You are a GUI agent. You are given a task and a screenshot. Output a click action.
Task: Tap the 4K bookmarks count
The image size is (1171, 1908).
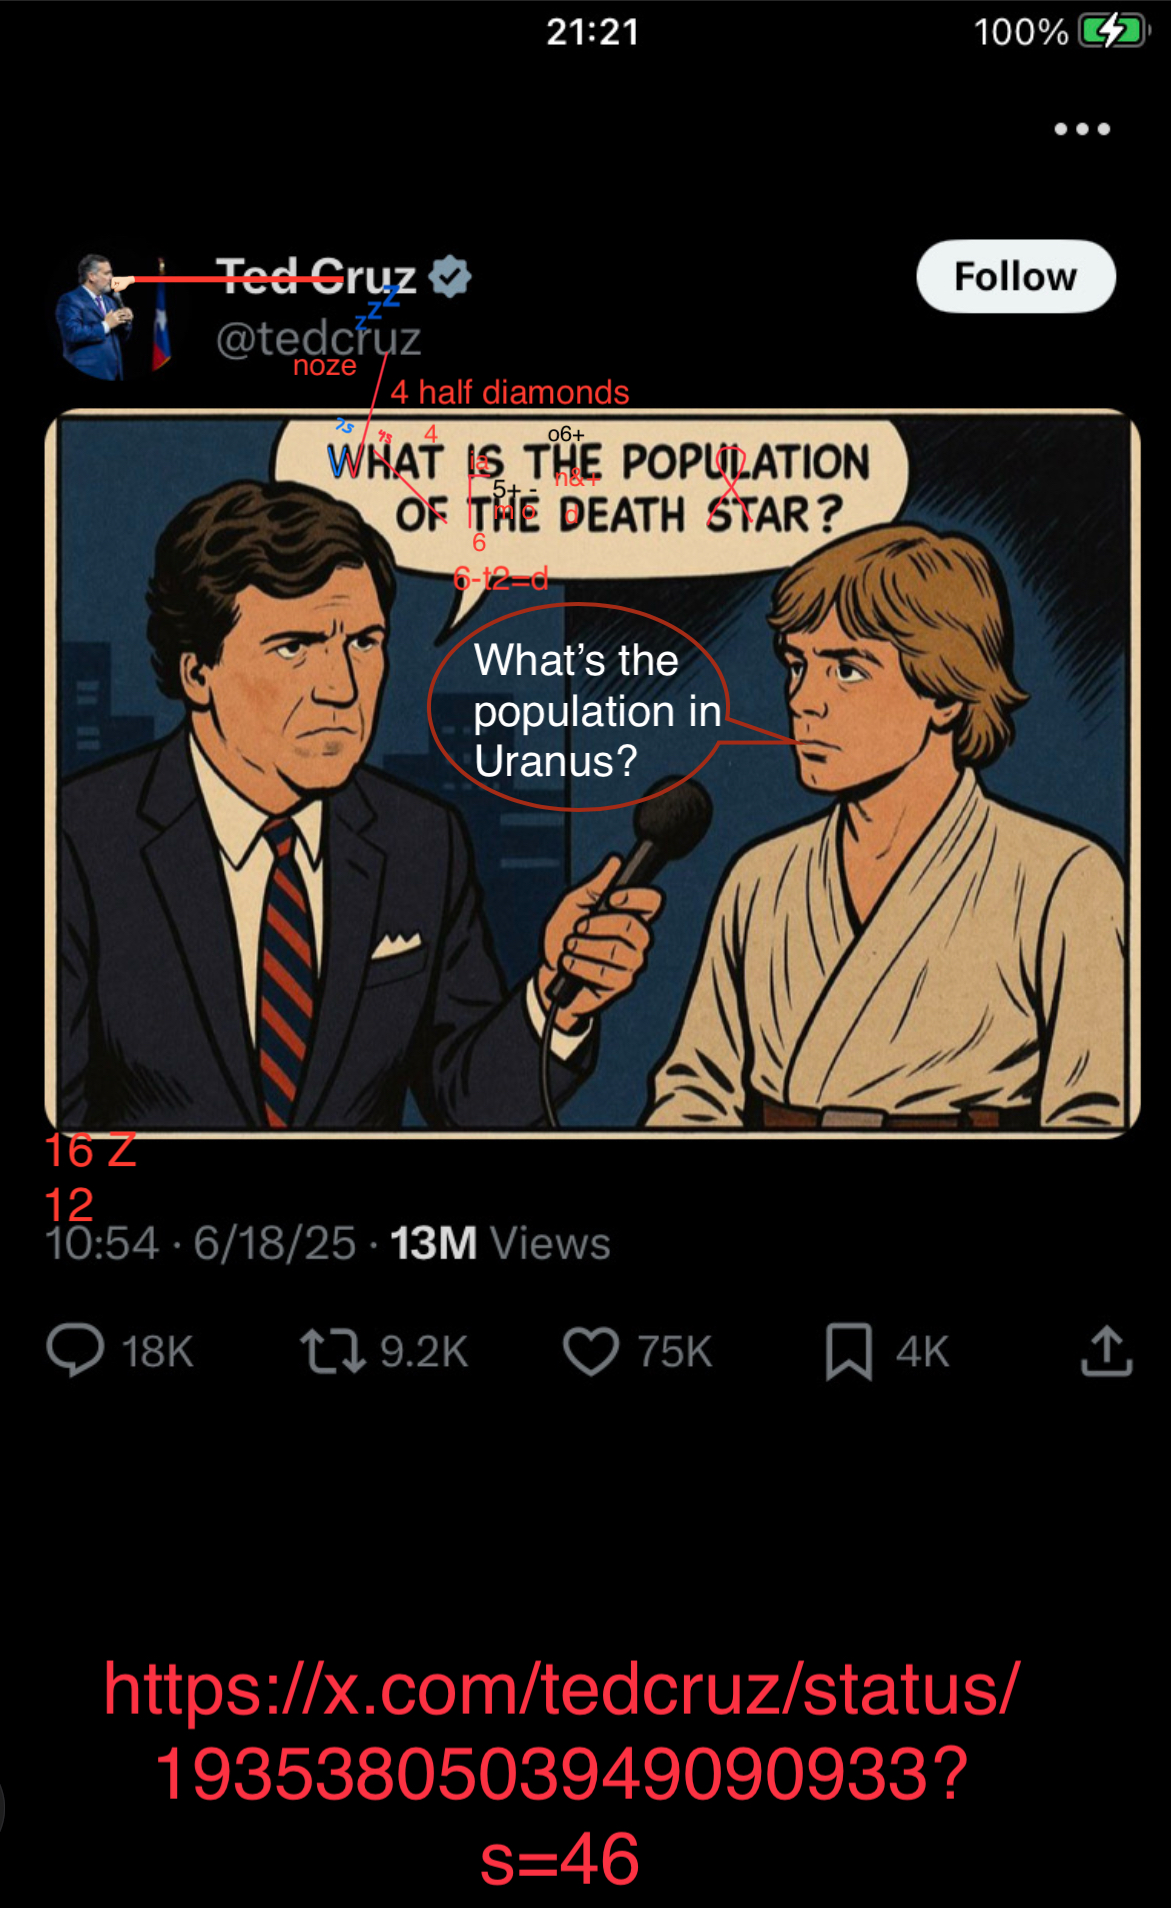coord(922,1352)
